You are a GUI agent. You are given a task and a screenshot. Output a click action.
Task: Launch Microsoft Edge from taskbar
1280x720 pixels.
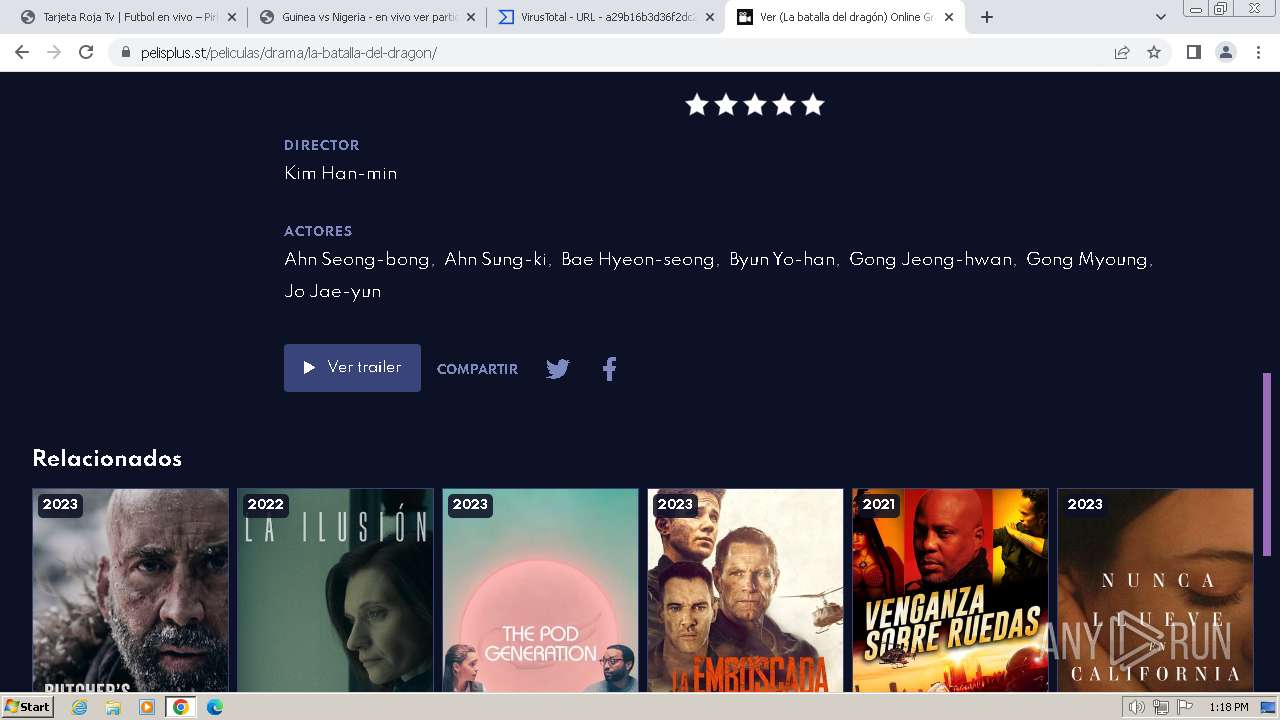tap(214, 707)
